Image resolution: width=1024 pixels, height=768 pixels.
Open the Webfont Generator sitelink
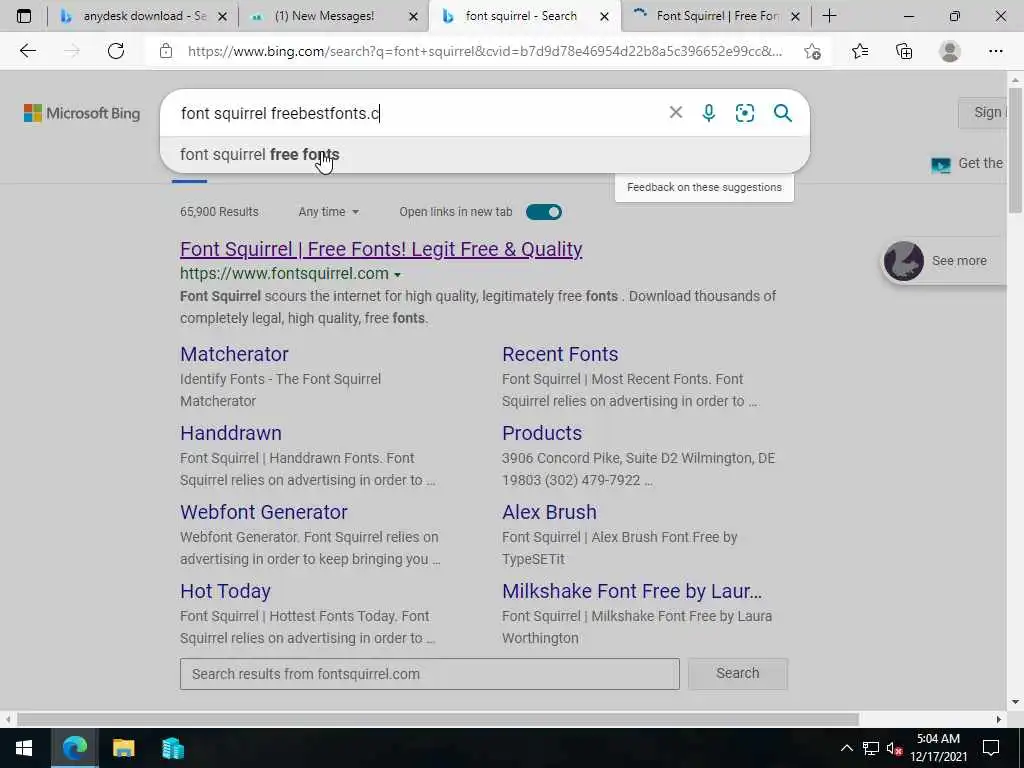click(263, 512)
